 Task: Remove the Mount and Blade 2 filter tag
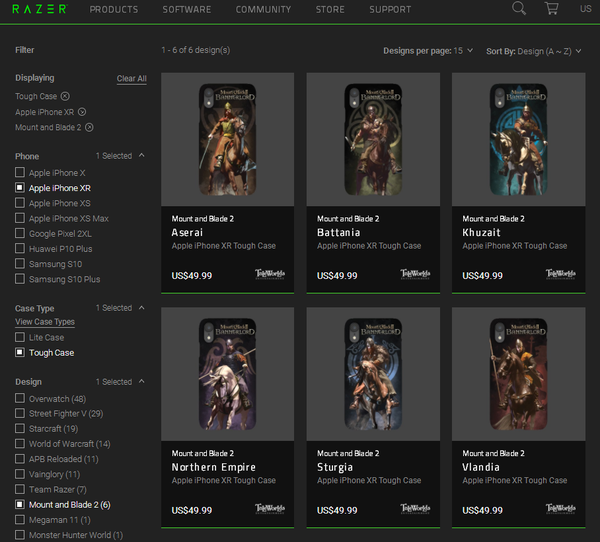click(x=89, y=127)
